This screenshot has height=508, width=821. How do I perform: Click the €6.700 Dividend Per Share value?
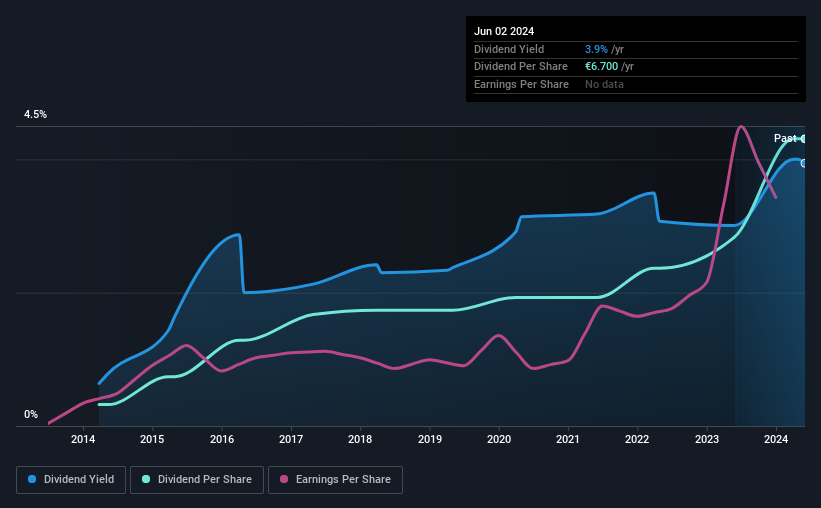(x=602, y=67)
